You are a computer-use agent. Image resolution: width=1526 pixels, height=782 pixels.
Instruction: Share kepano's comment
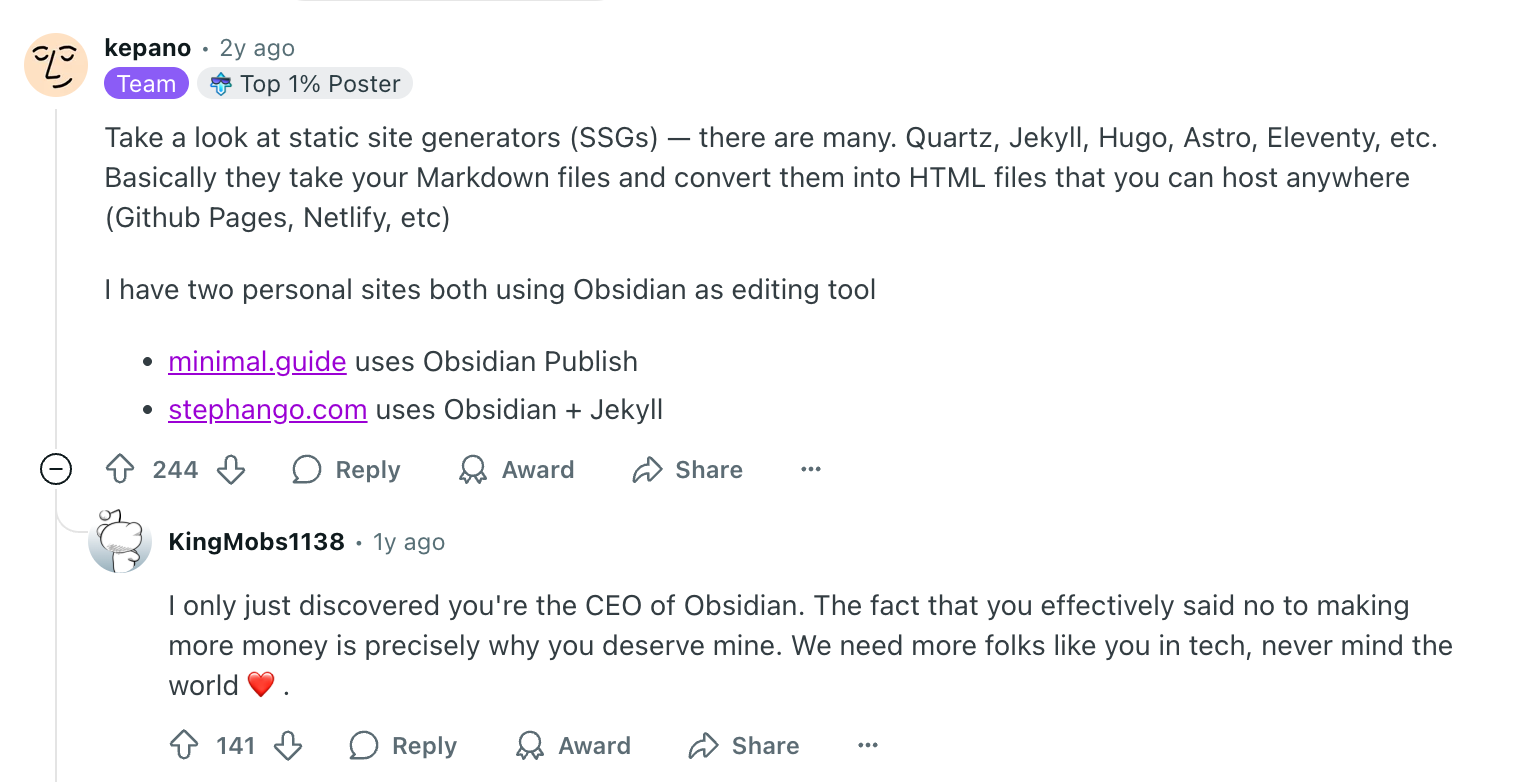tap(688, 469)
